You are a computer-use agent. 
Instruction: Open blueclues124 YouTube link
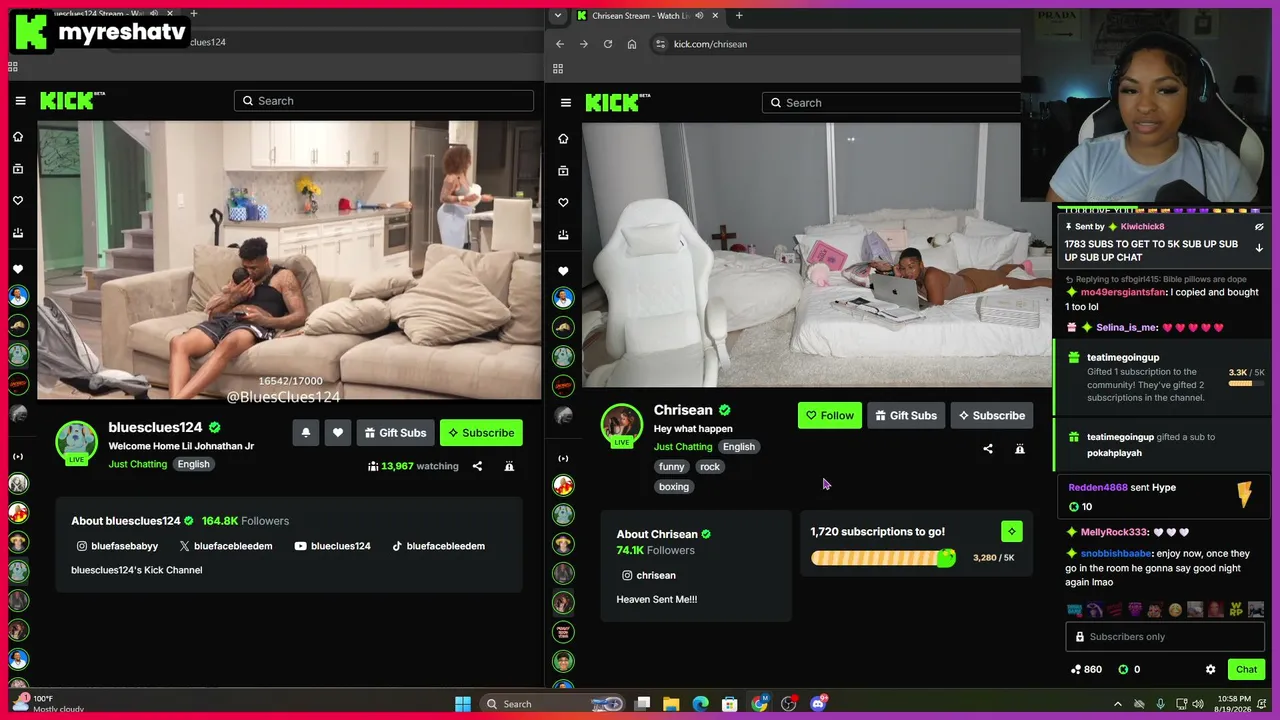tap(333, 546)
